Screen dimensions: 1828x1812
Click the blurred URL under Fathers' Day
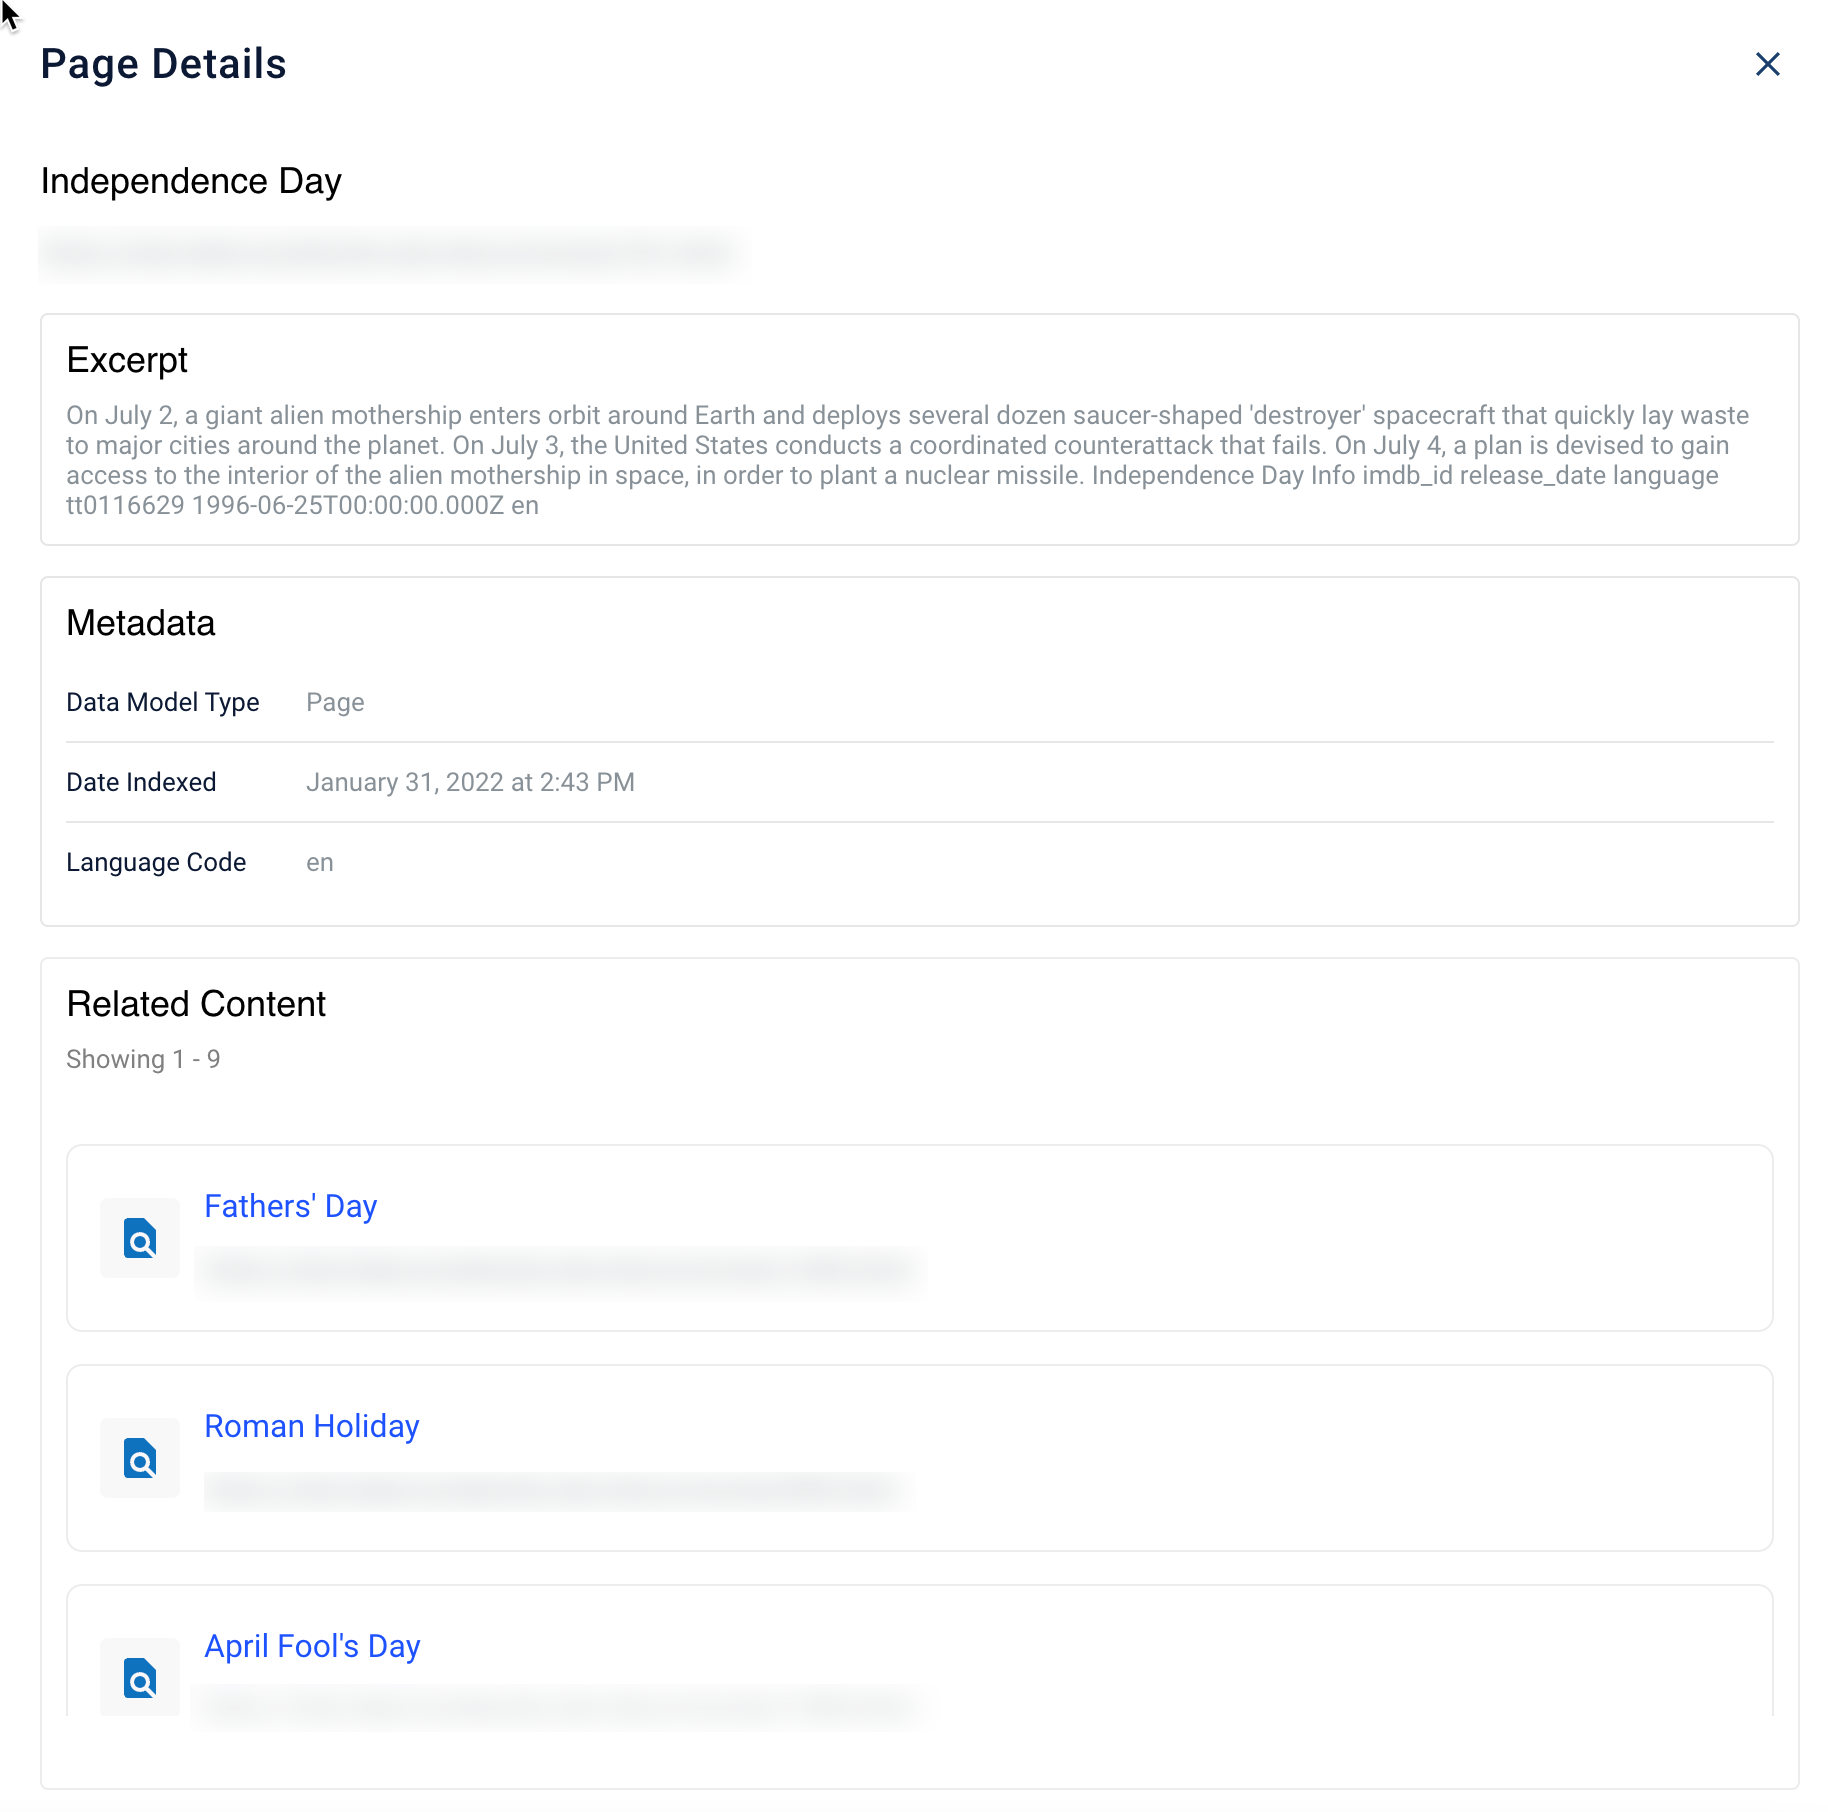tap(560, 1271)
